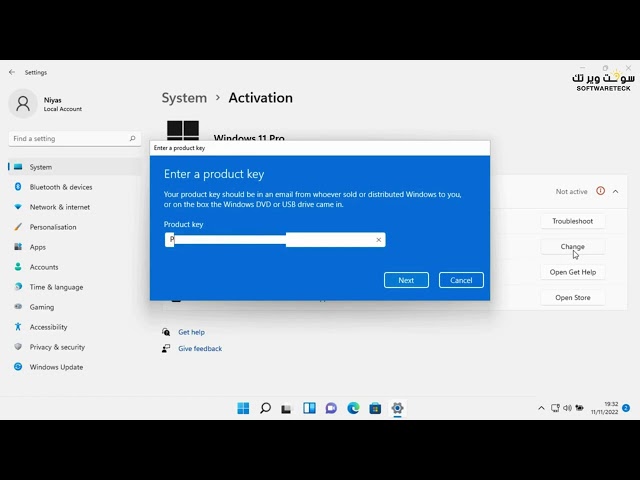Focus the Find a setting search box
Image resolution: width=640 pixels, height=480 pixels.
coord(75,139)
